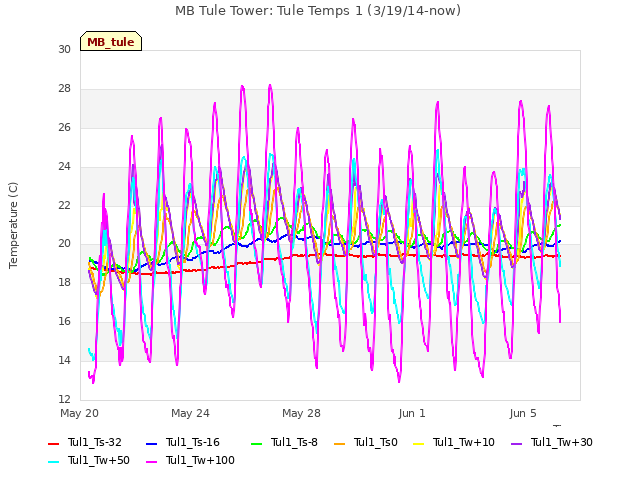Click the May 28 x-axis label
Screen dimensions: 640x480
tap(302, 413)
